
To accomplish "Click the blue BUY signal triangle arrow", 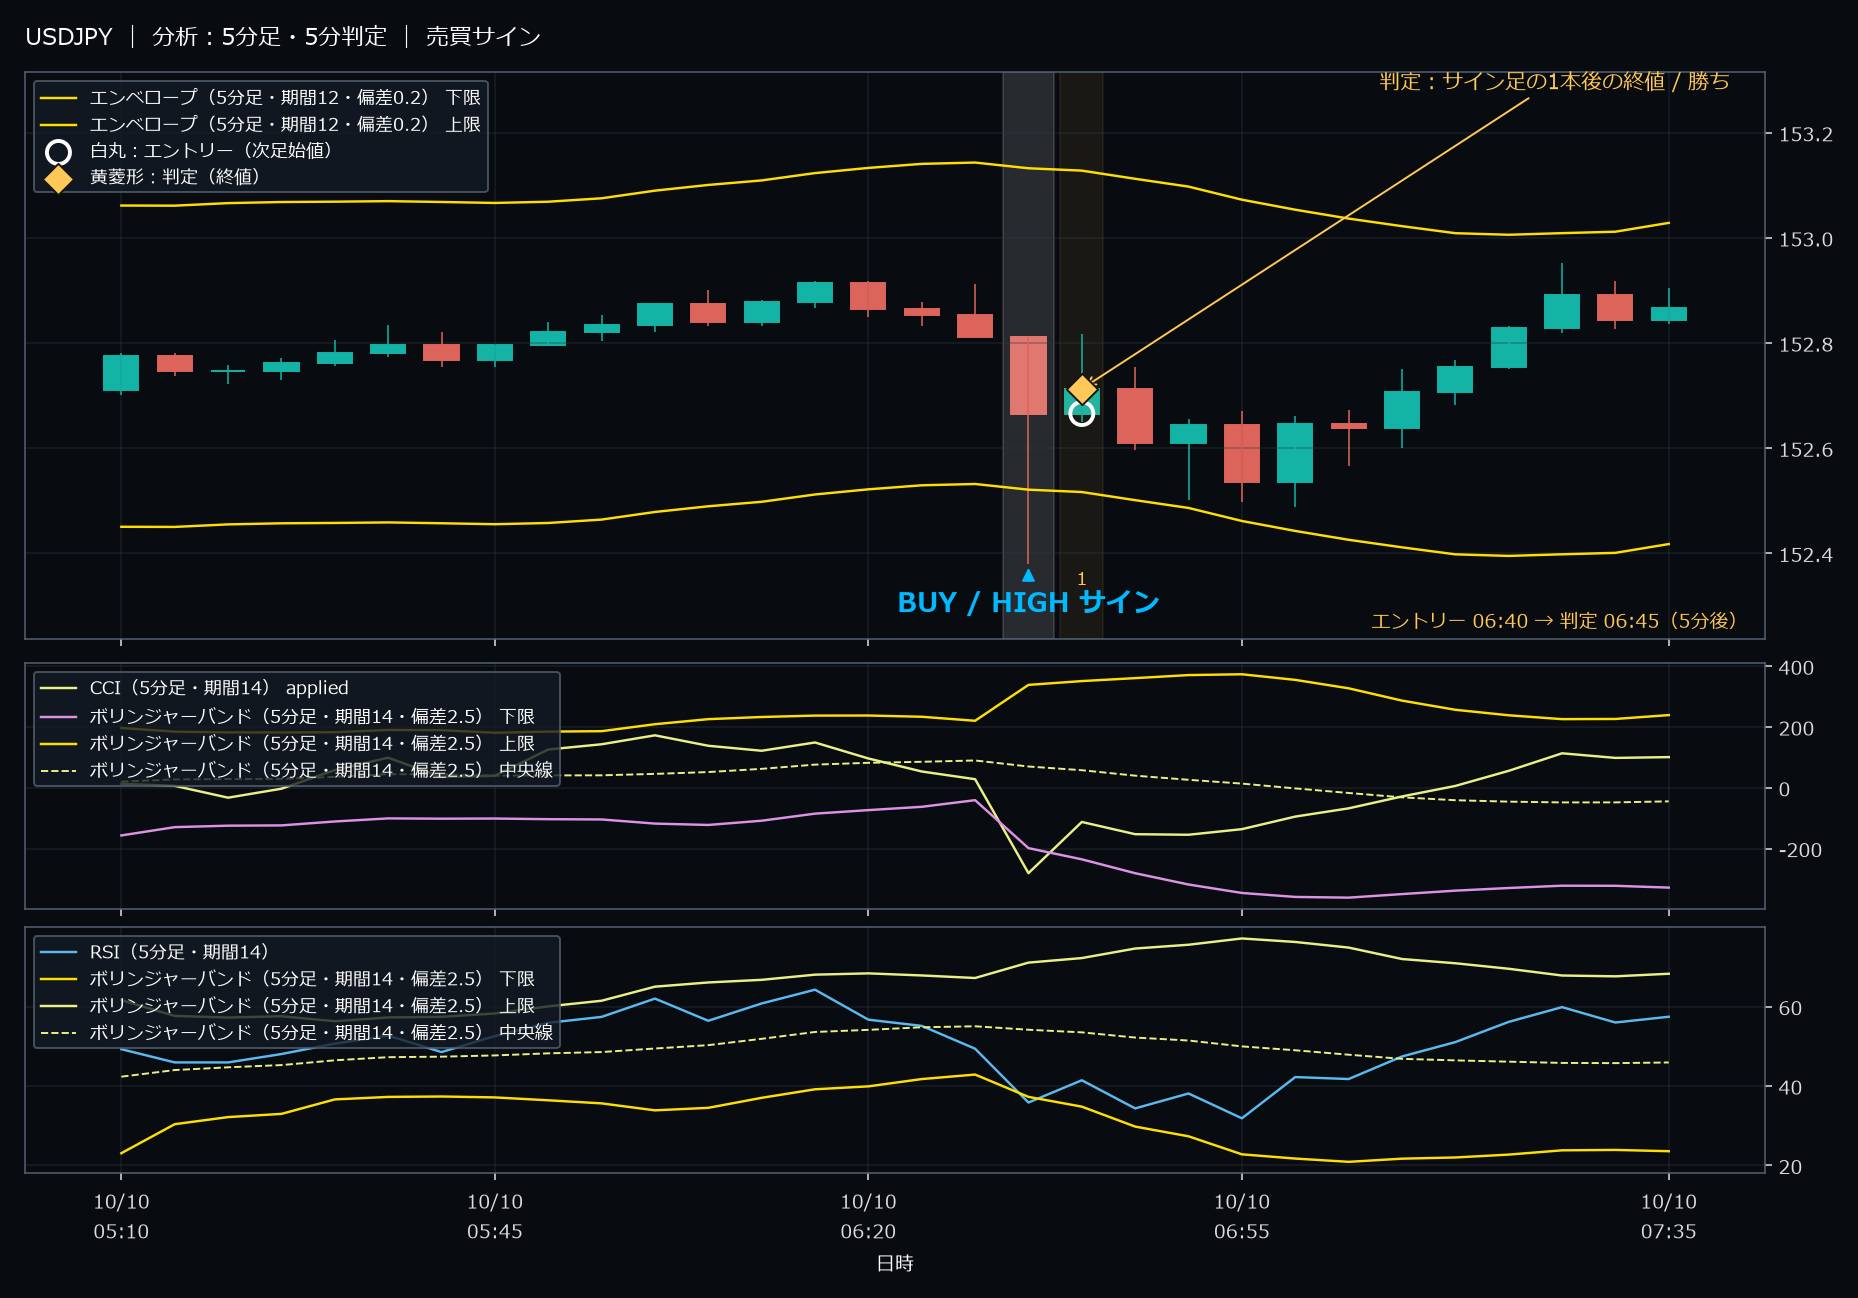I will [1028, 575].
